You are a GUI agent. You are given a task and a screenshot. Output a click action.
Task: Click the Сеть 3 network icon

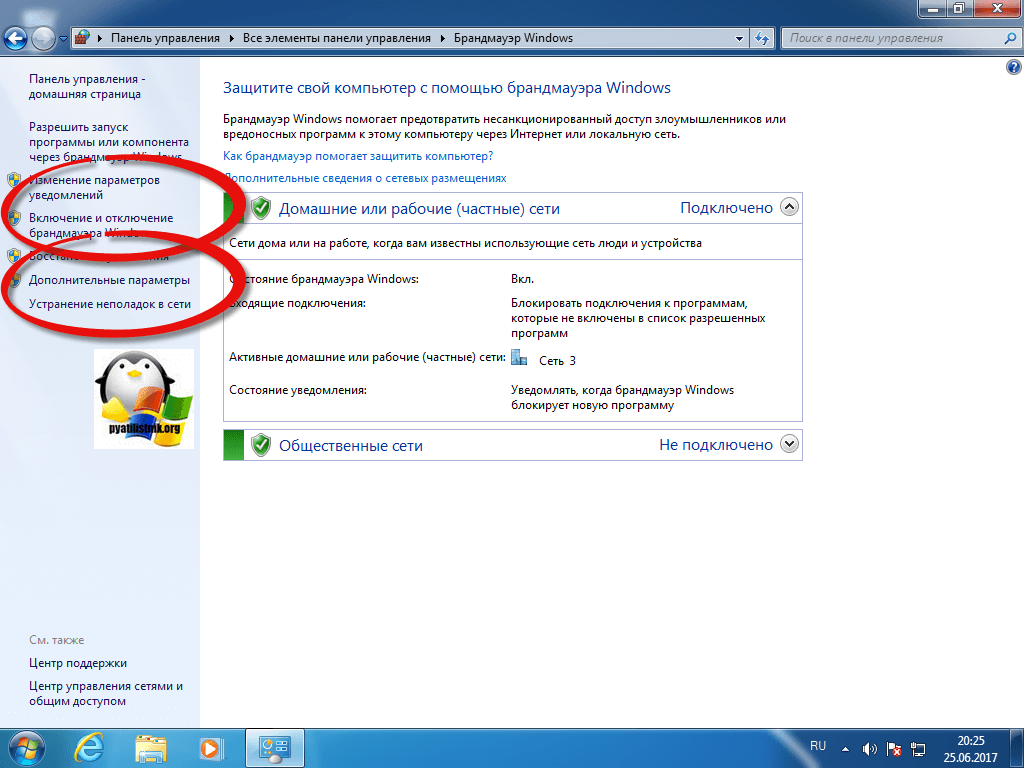pyautogui.click(x=518, y=358)
